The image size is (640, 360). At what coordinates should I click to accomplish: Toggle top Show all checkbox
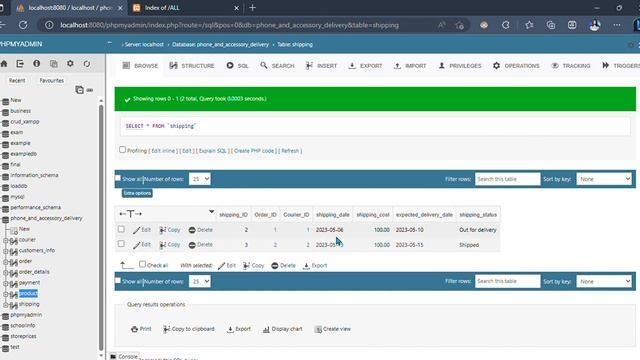(x=118, y=178)
